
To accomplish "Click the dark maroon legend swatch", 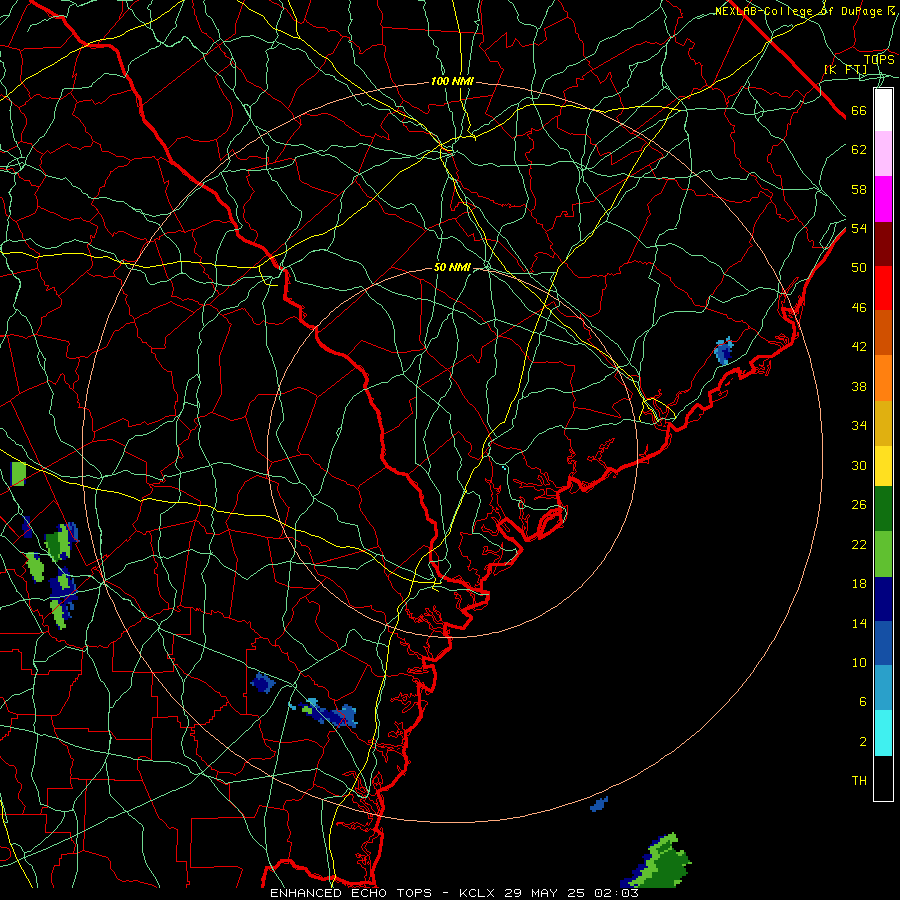I will (x=883, y=244).
